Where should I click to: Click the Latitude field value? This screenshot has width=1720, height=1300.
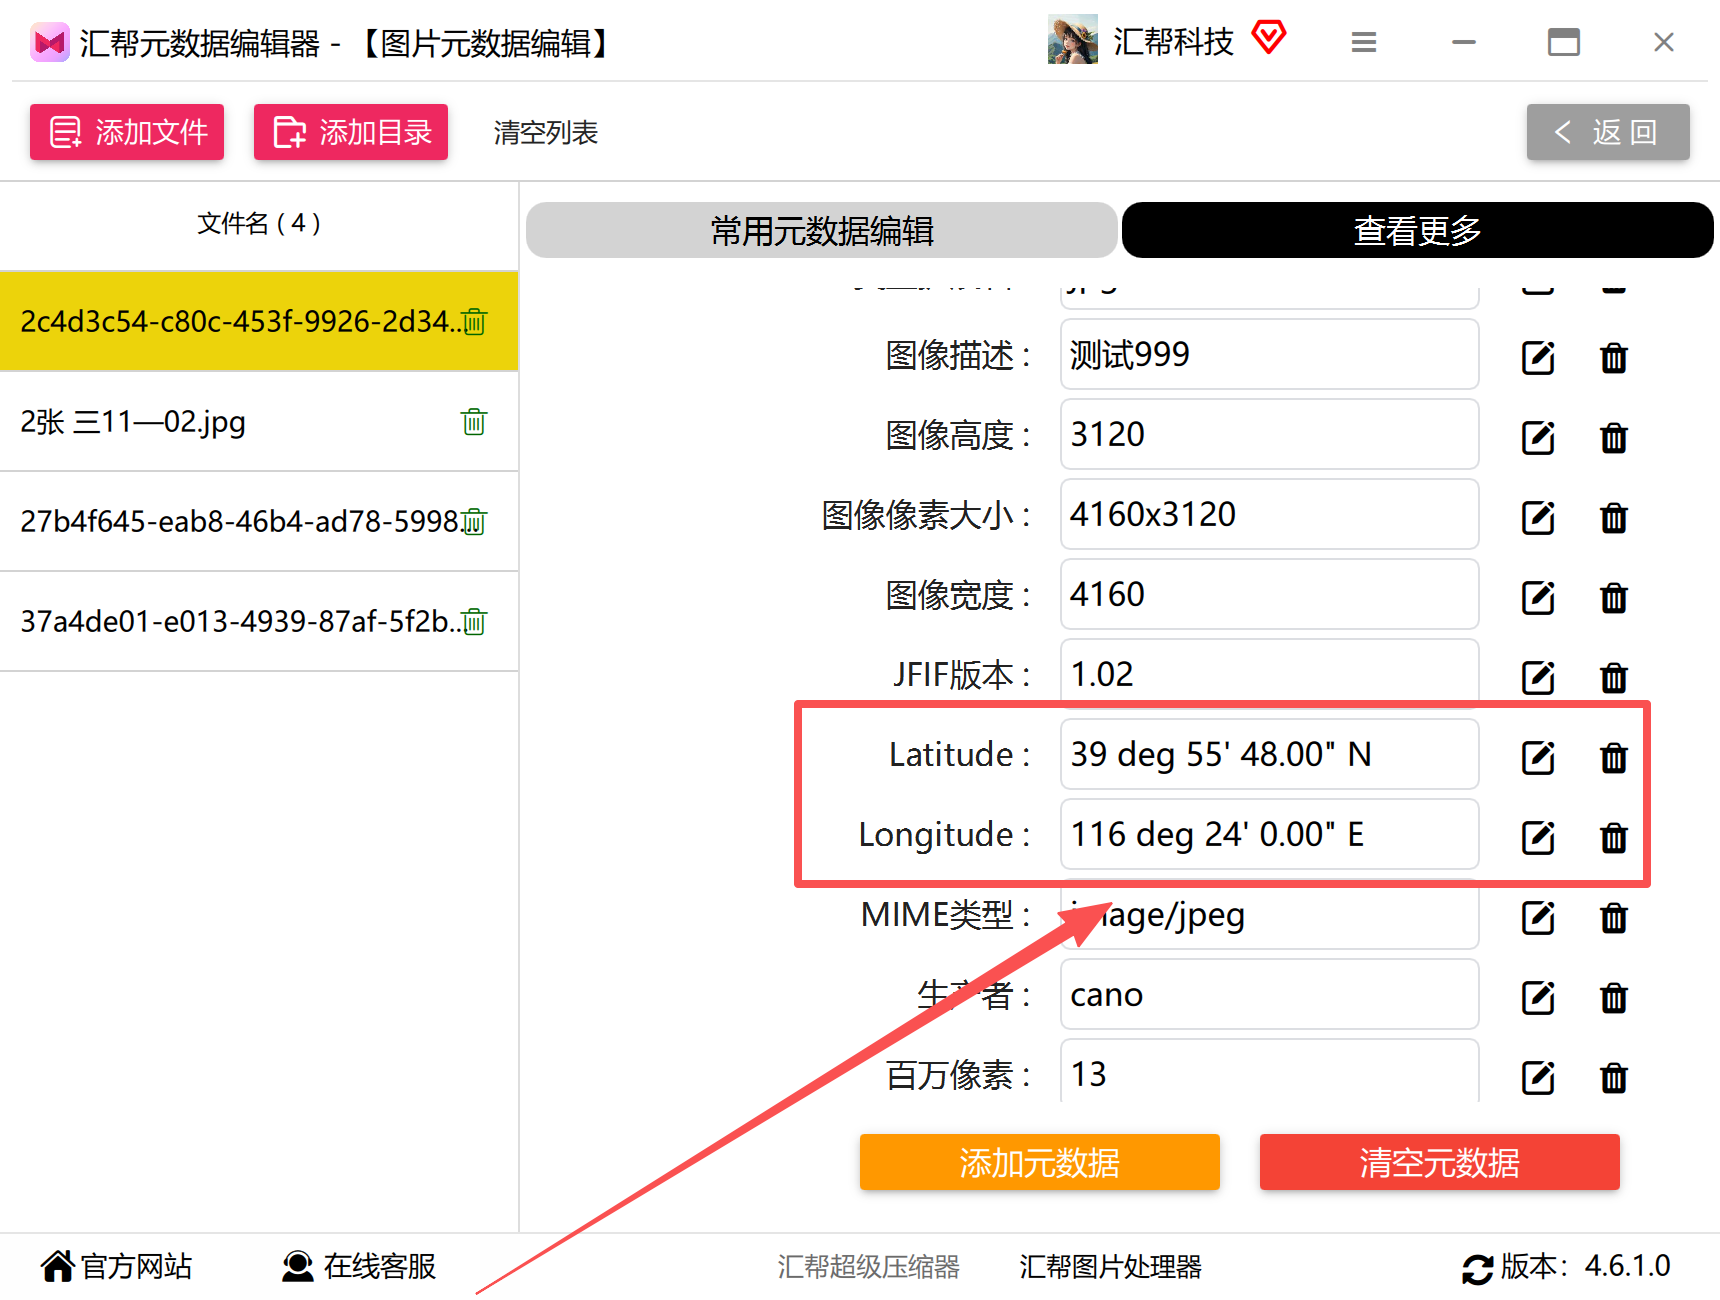(1269, 754)
